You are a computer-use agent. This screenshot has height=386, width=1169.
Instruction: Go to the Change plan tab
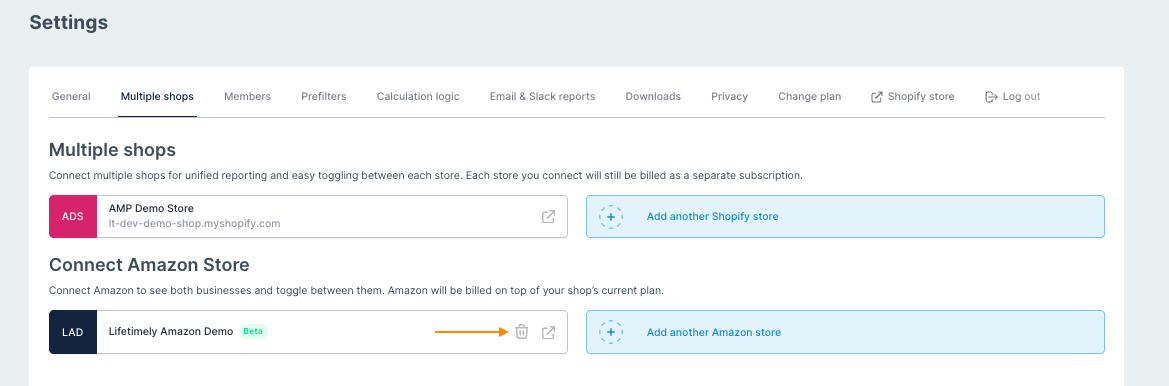(810, 97)
